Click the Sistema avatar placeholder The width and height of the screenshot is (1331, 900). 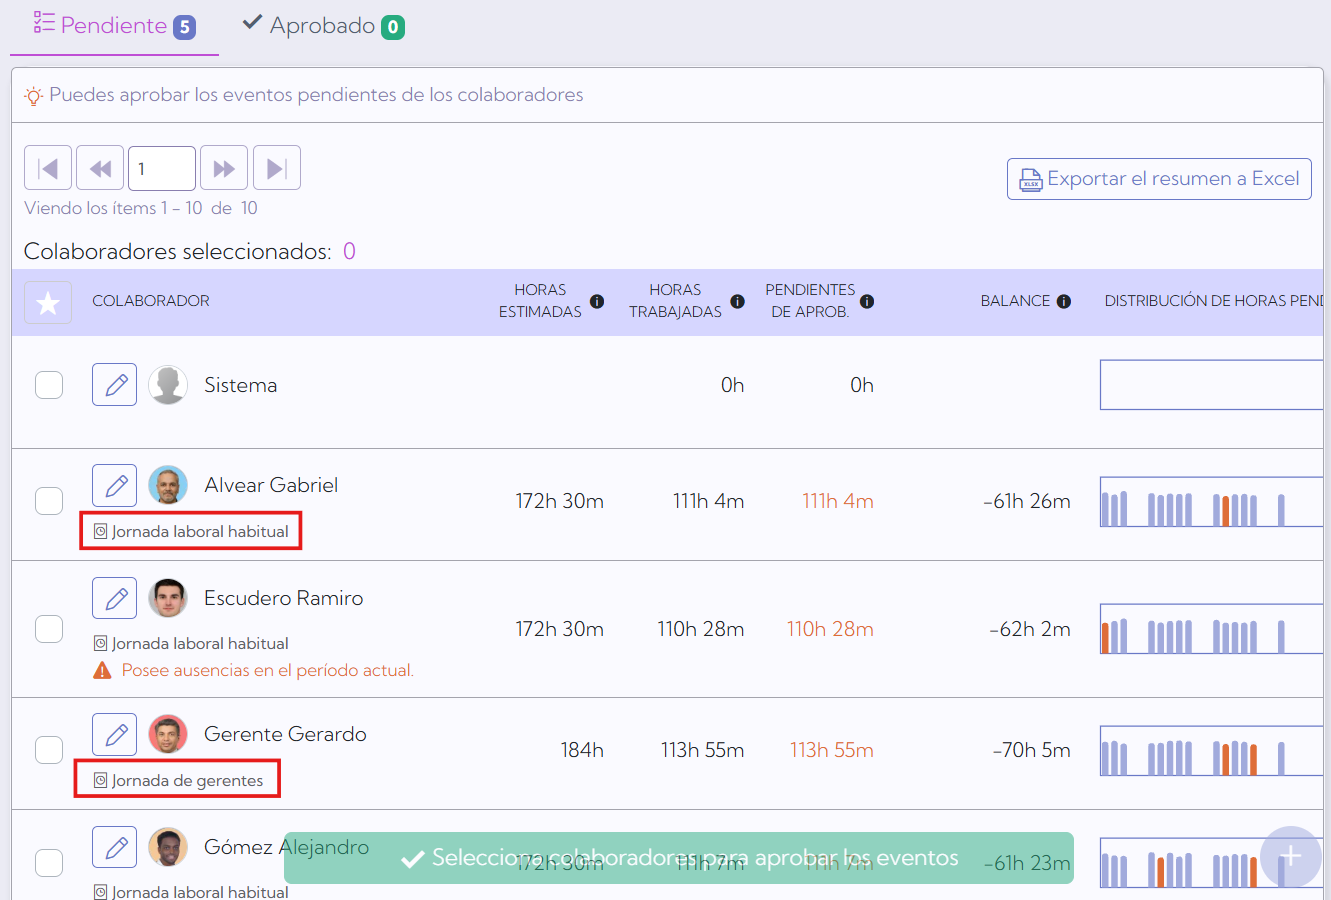click(x=168, y=385)
